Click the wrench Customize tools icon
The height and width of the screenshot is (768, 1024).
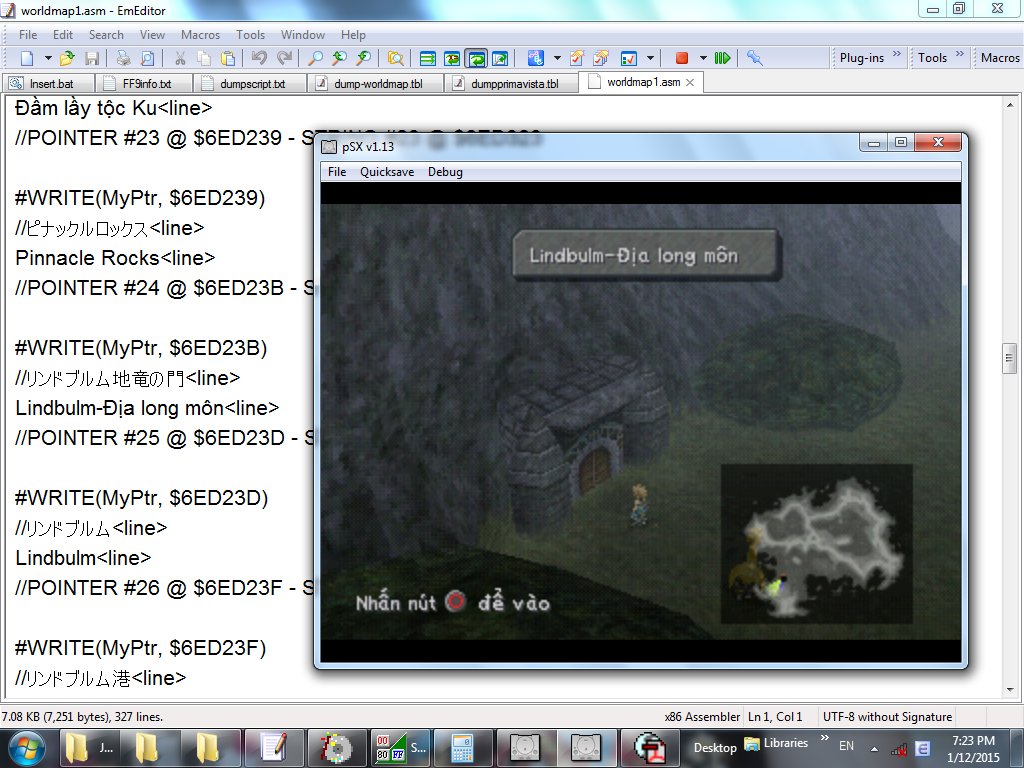(755, 58)
